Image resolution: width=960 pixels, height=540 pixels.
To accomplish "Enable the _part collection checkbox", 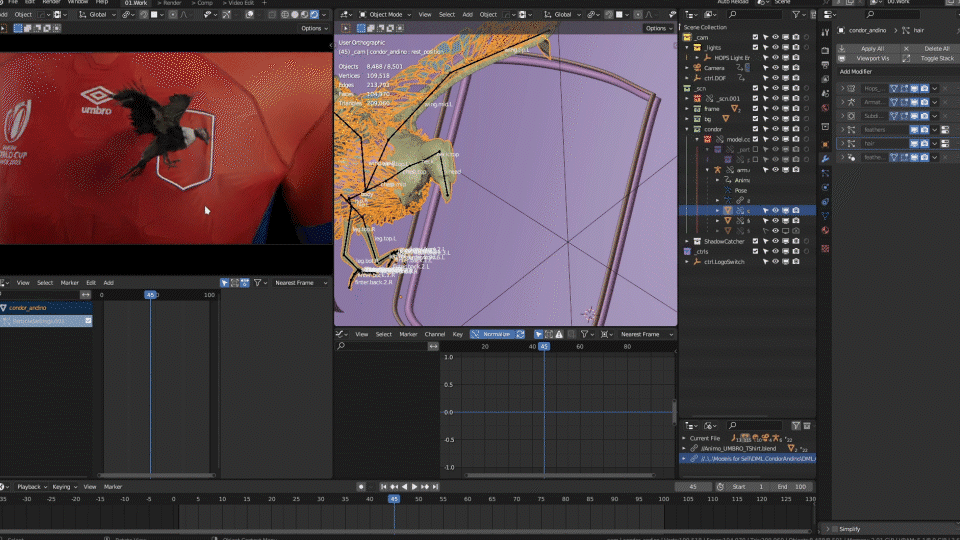I will coord(755,149).
